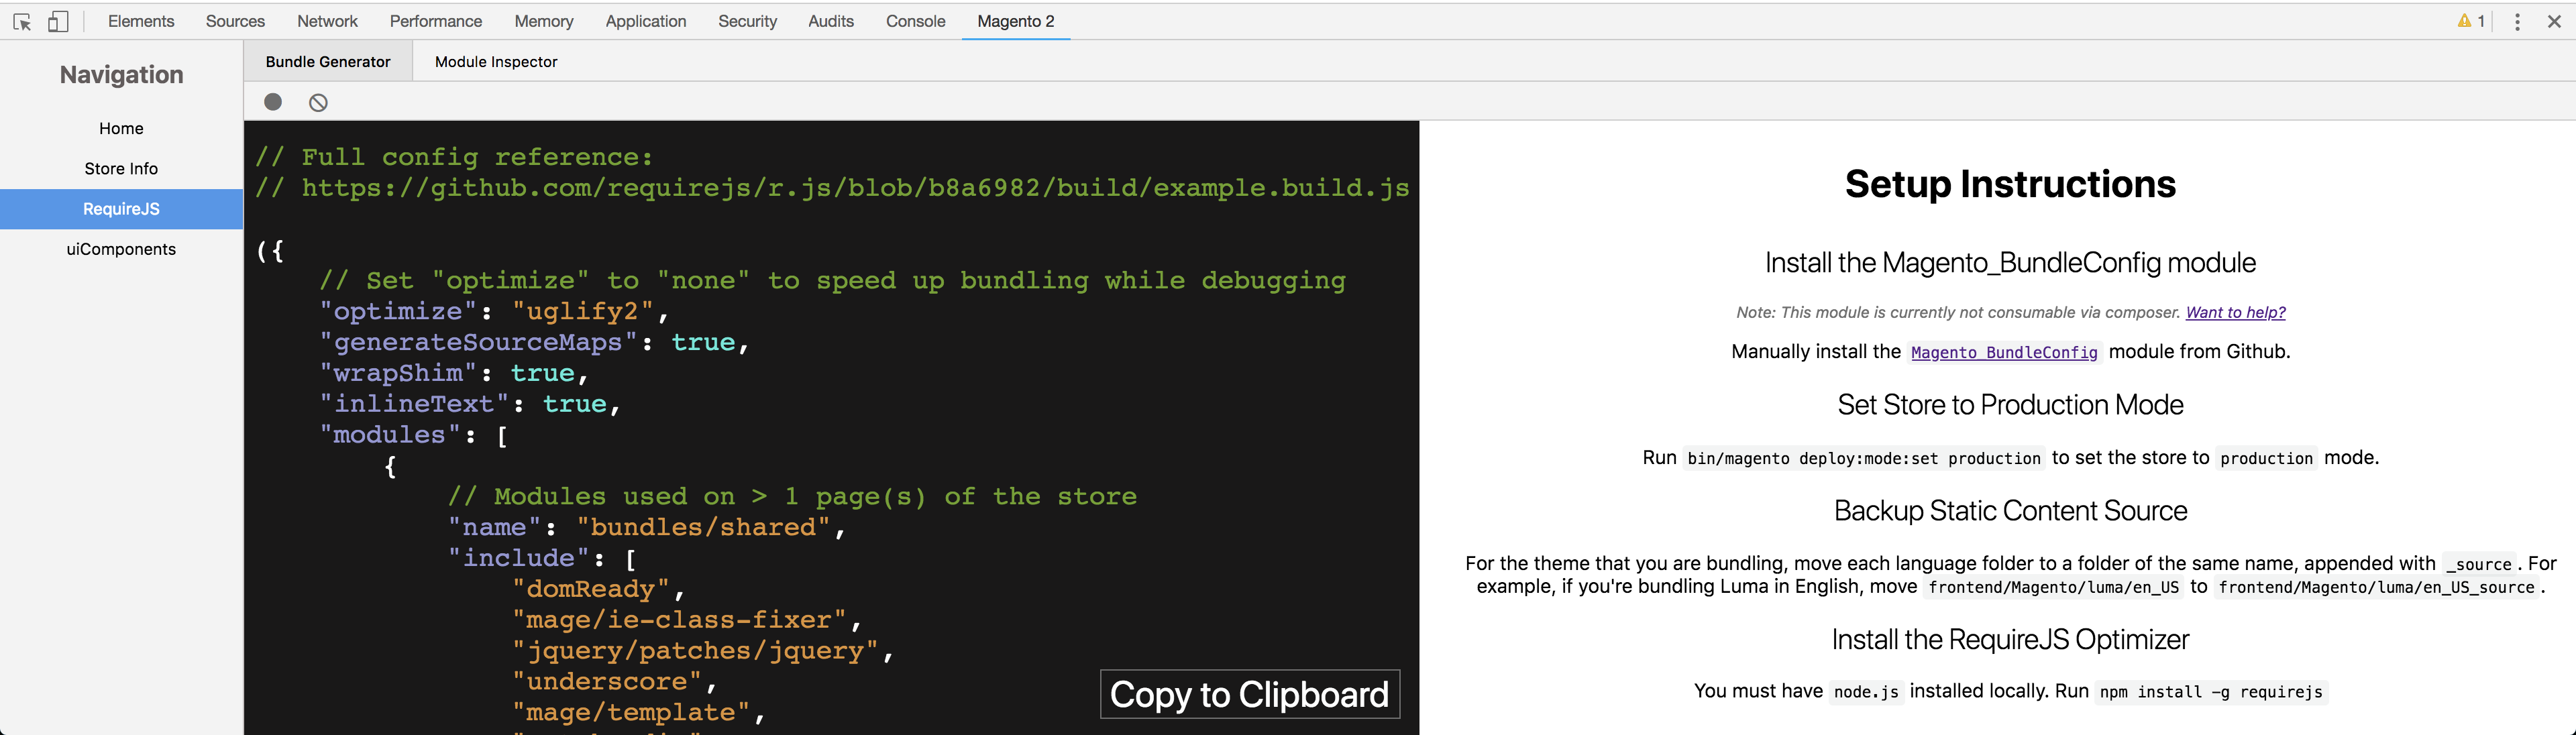This screenshot has width=2576, height=735.
Task: Switch to the Sources tab
Action: pyautogui.click(x=235, y=21)
